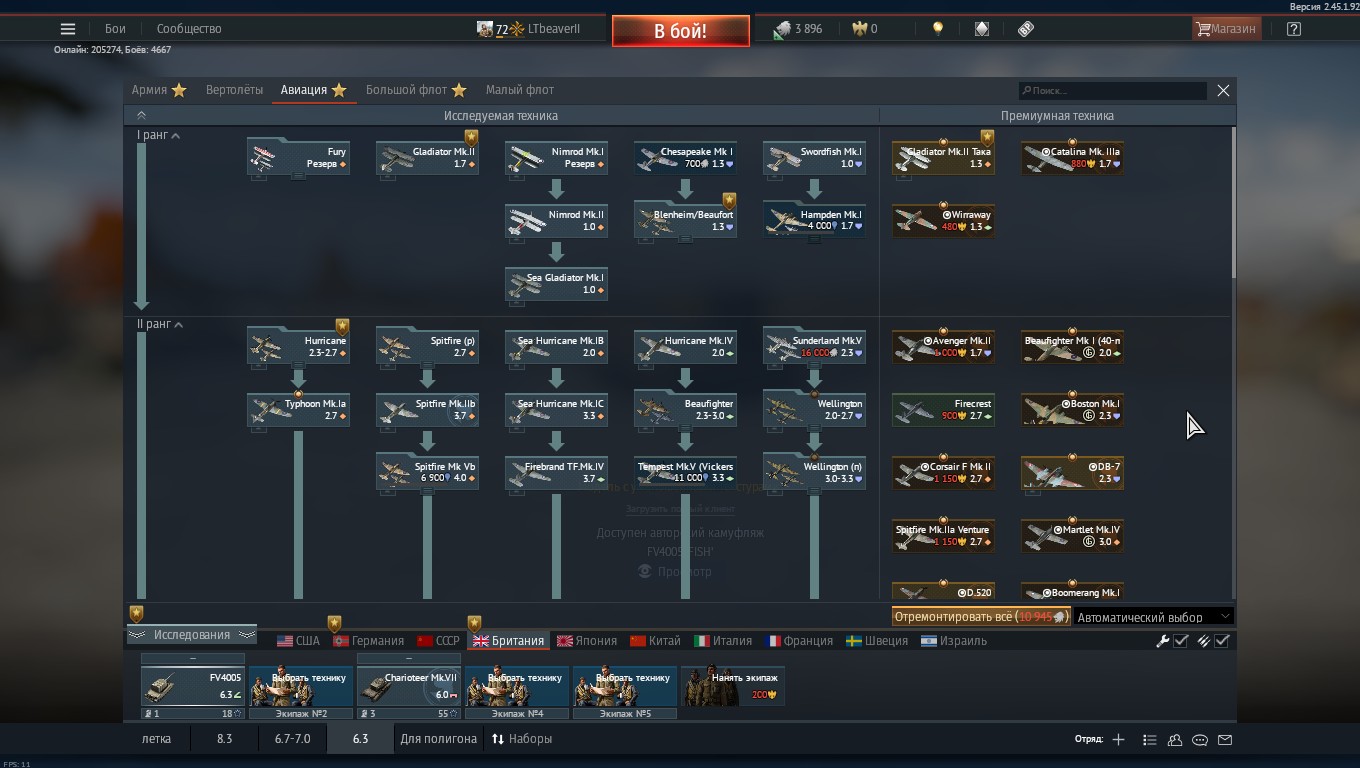This screenshot has height=768, width=1360.
Task: Open the chat bubble icon
Action: coord(1200,740)
